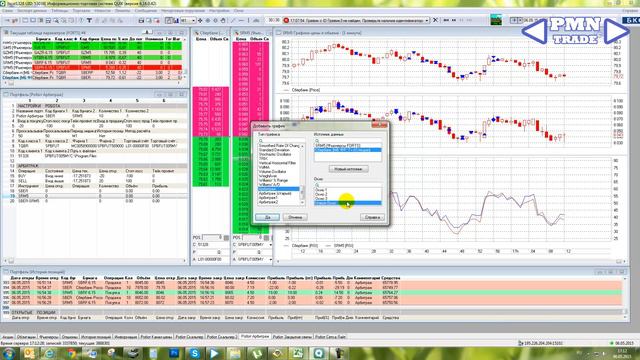Select Окно 1 in window list
Screen dimensions: 640x360
321,190
